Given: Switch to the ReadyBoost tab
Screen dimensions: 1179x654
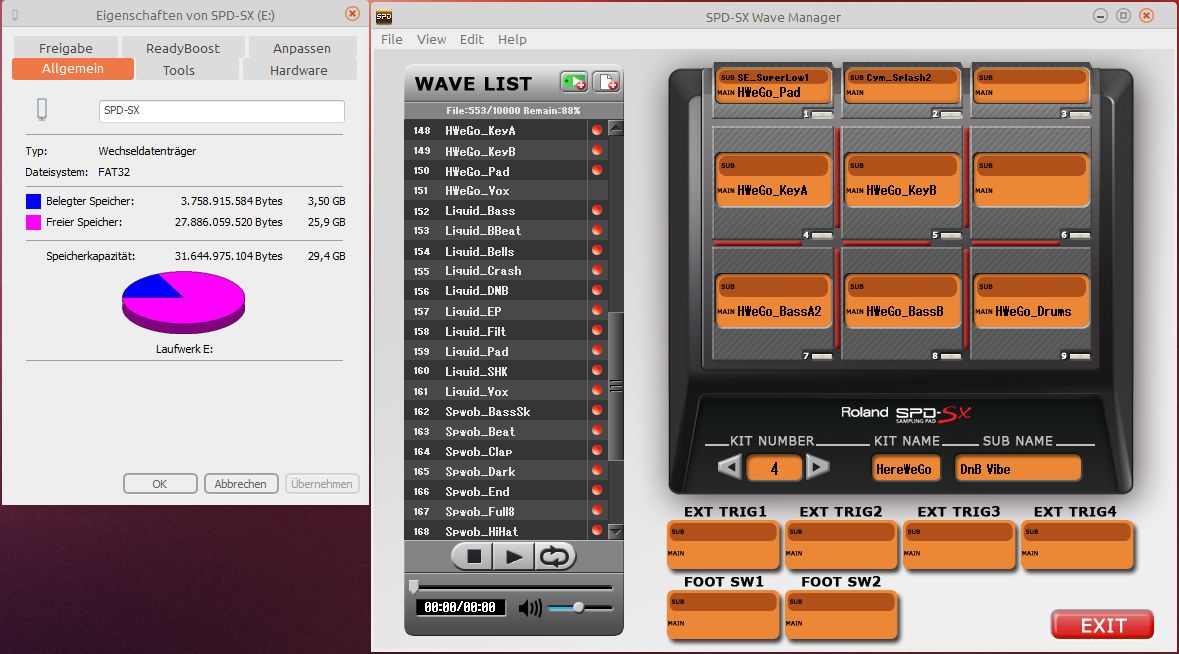Looking at the screenshot, I should [183, 48].
